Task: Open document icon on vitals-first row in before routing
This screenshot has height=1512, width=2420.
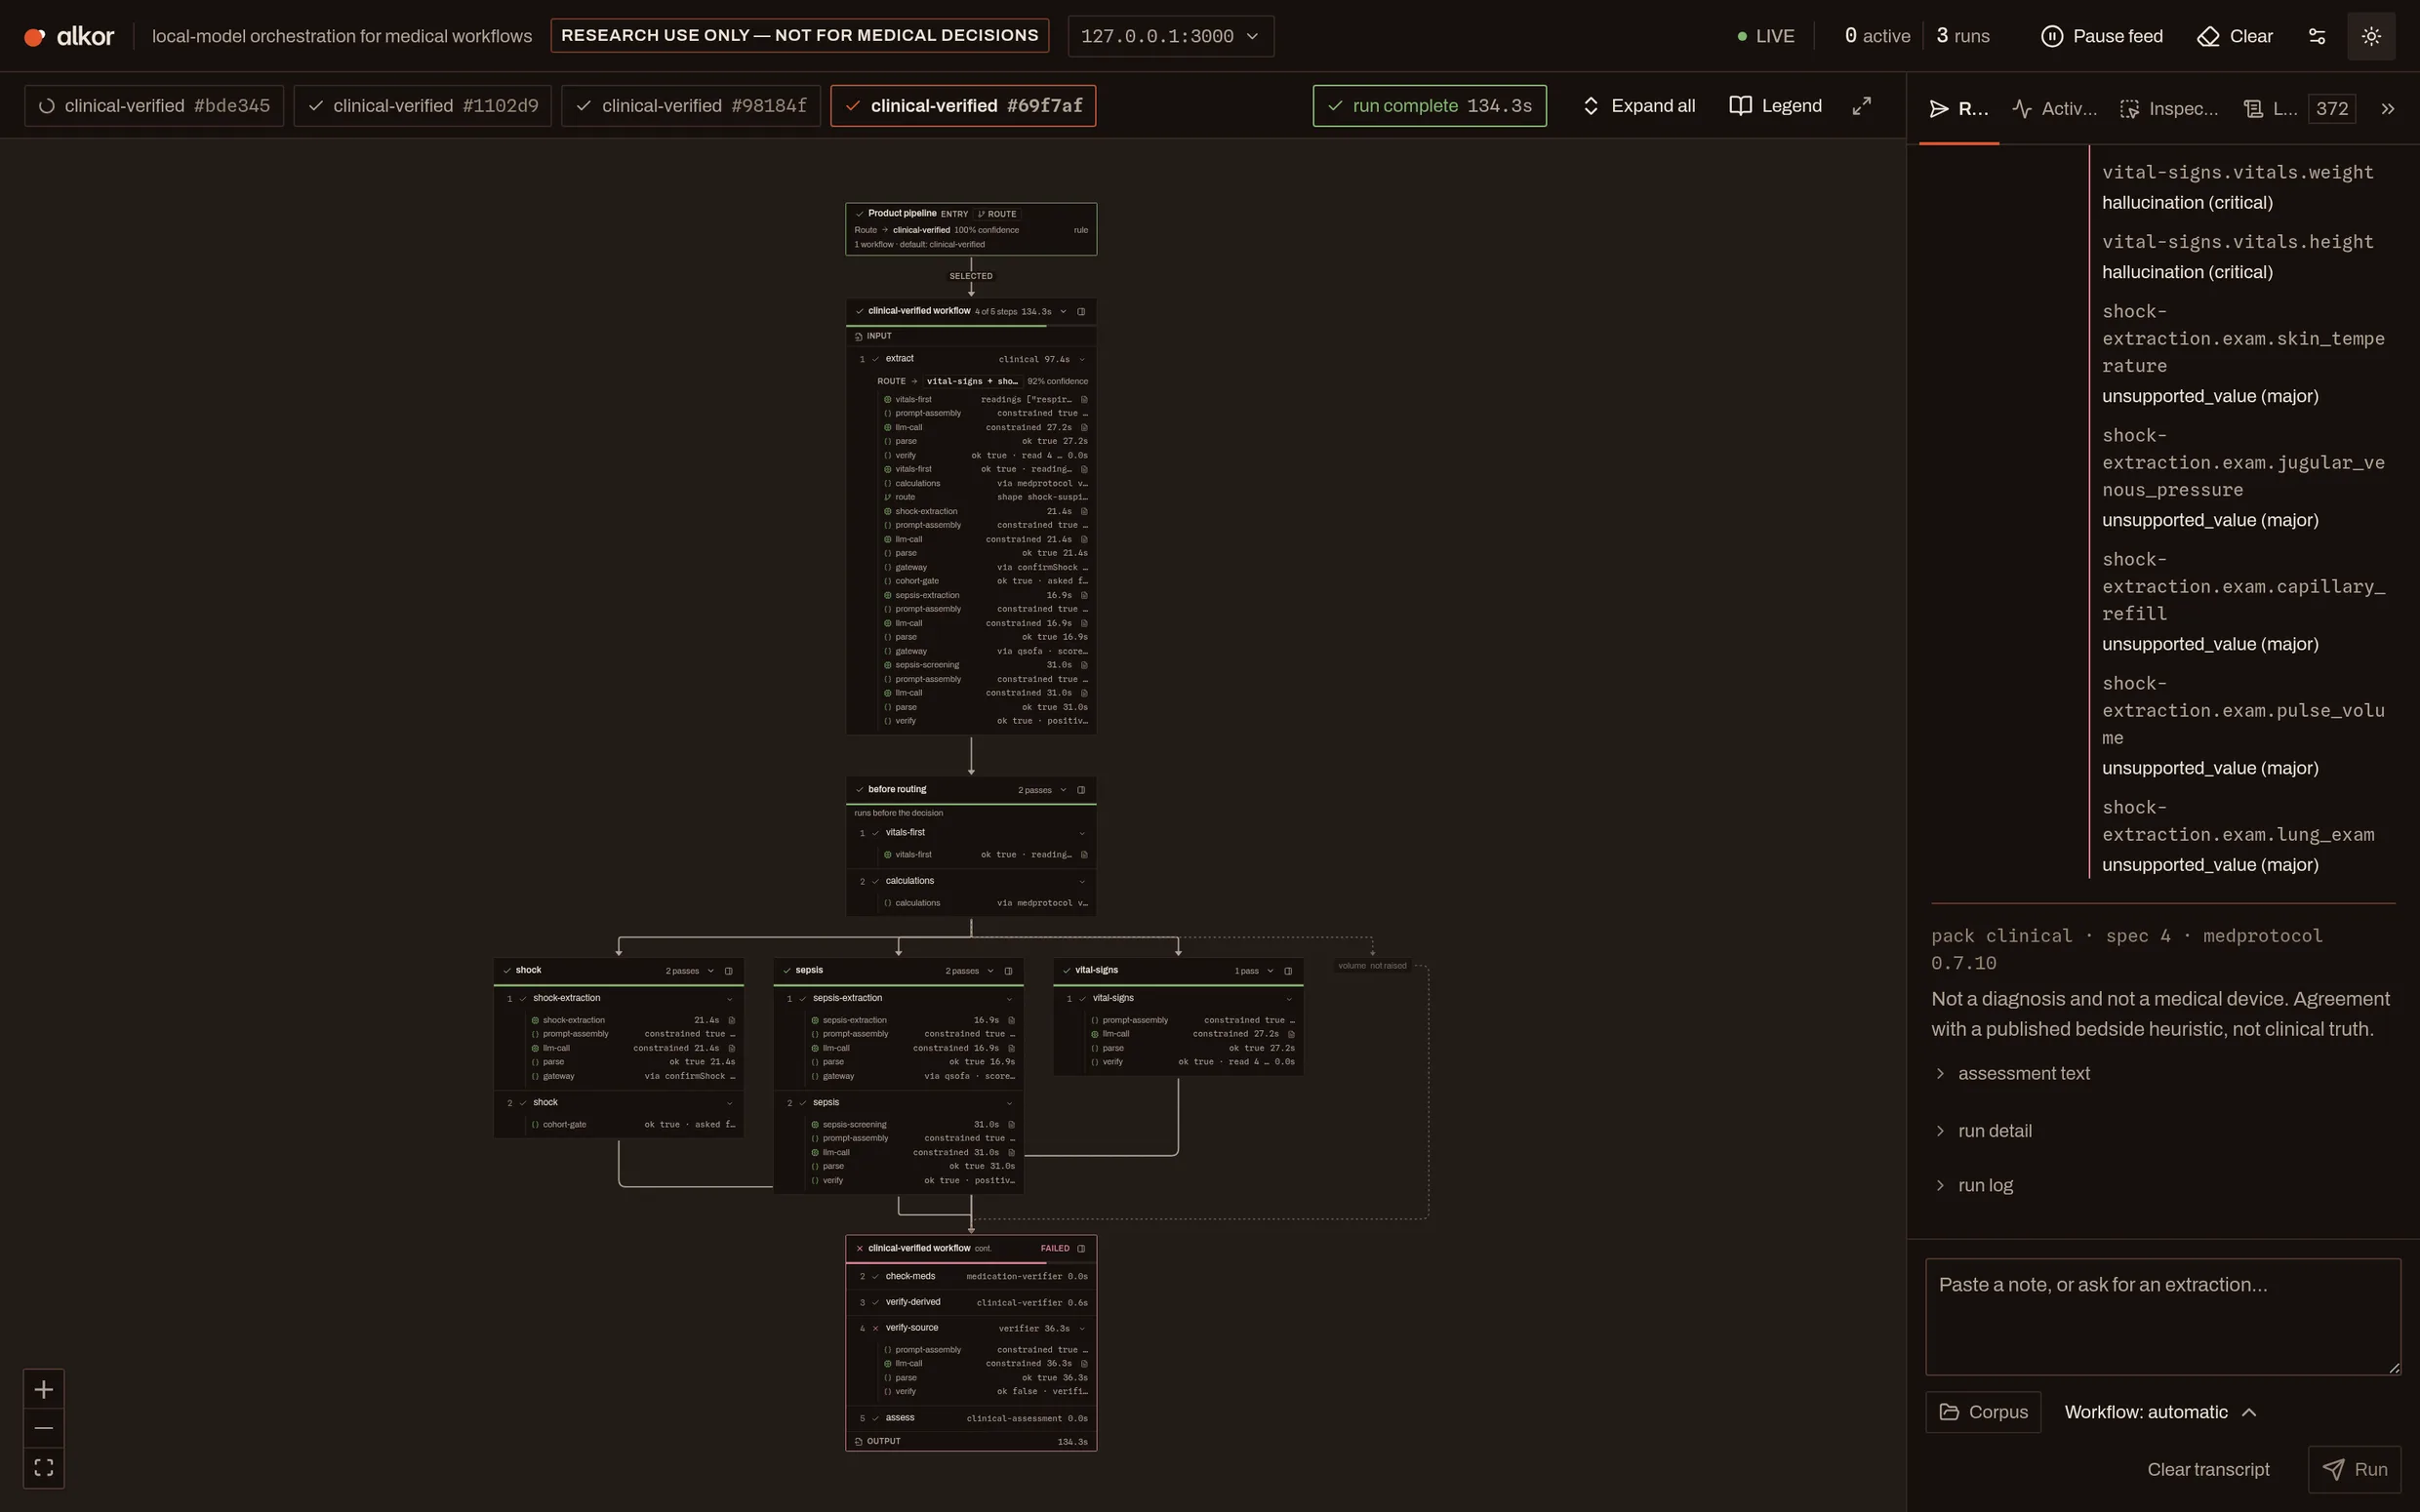Action: pyautogui.click(x=1084, y=855)
